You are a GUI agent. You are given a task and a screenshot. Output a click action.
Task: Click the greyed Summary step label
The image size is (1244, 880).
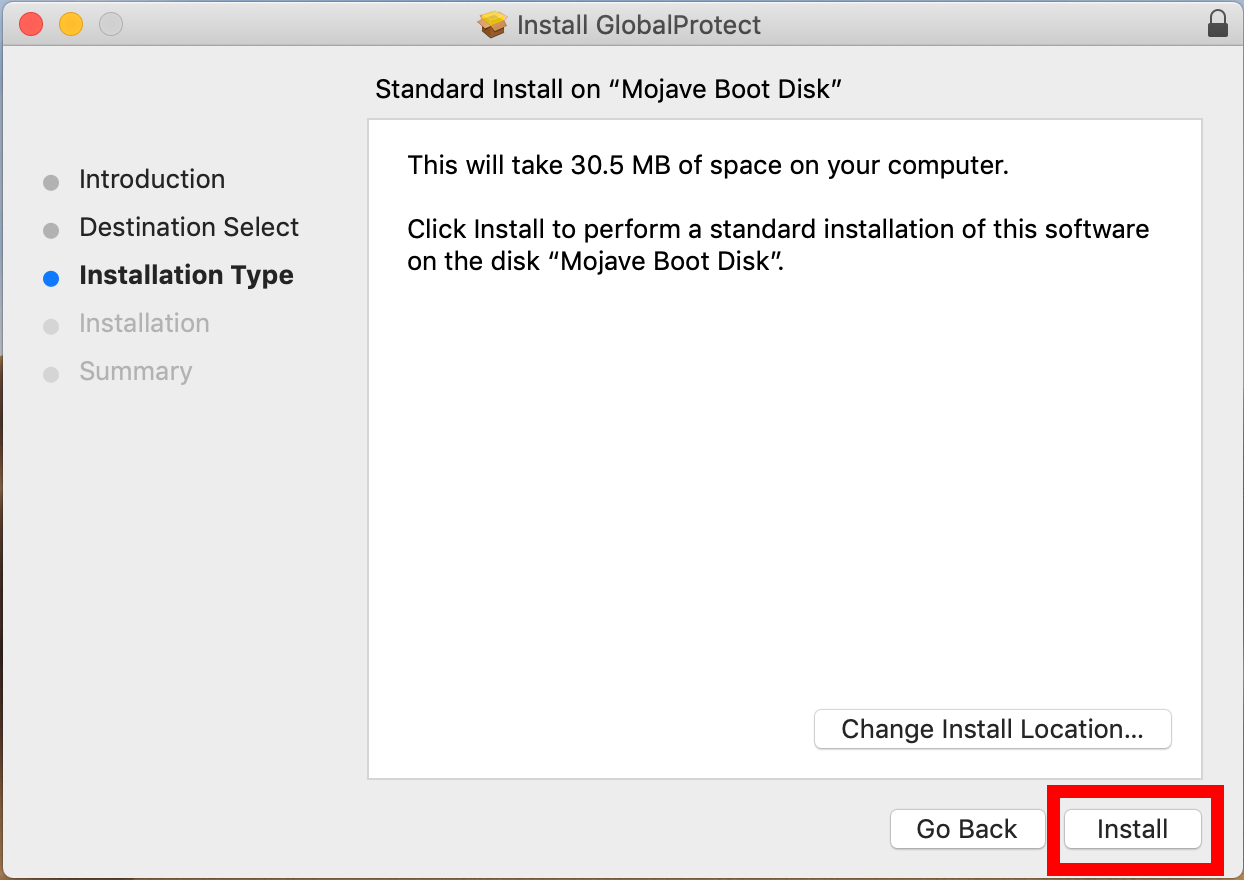click(x=135, y=372)
